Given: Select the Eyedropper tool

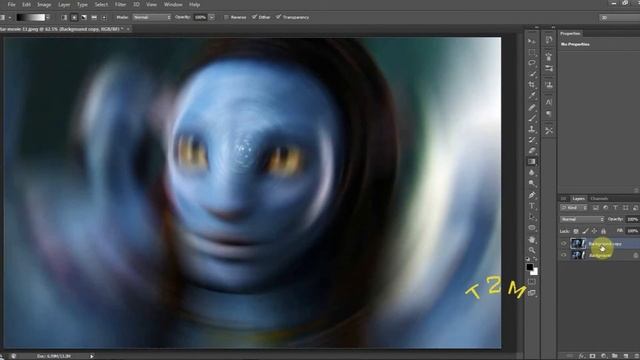Looking at the screenshot, I should point(531,96).
